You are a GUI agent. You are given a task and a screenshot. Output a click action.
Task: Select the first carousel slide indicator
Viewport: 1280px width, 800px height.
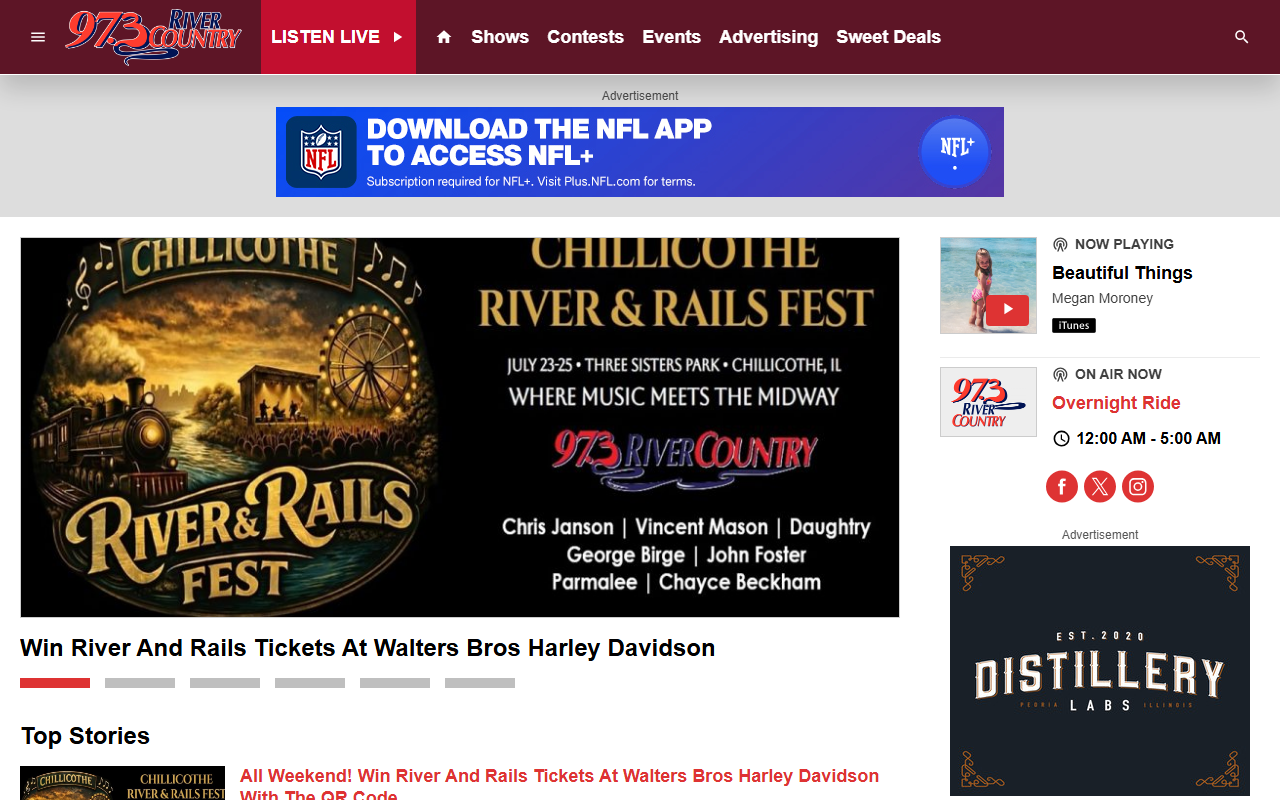[x=55, y=683]
